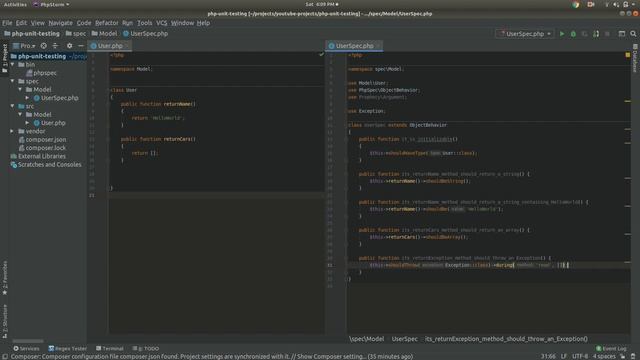640x360 pixels.
Task: Open Project panel settings gear
Action: click(69, 46)
